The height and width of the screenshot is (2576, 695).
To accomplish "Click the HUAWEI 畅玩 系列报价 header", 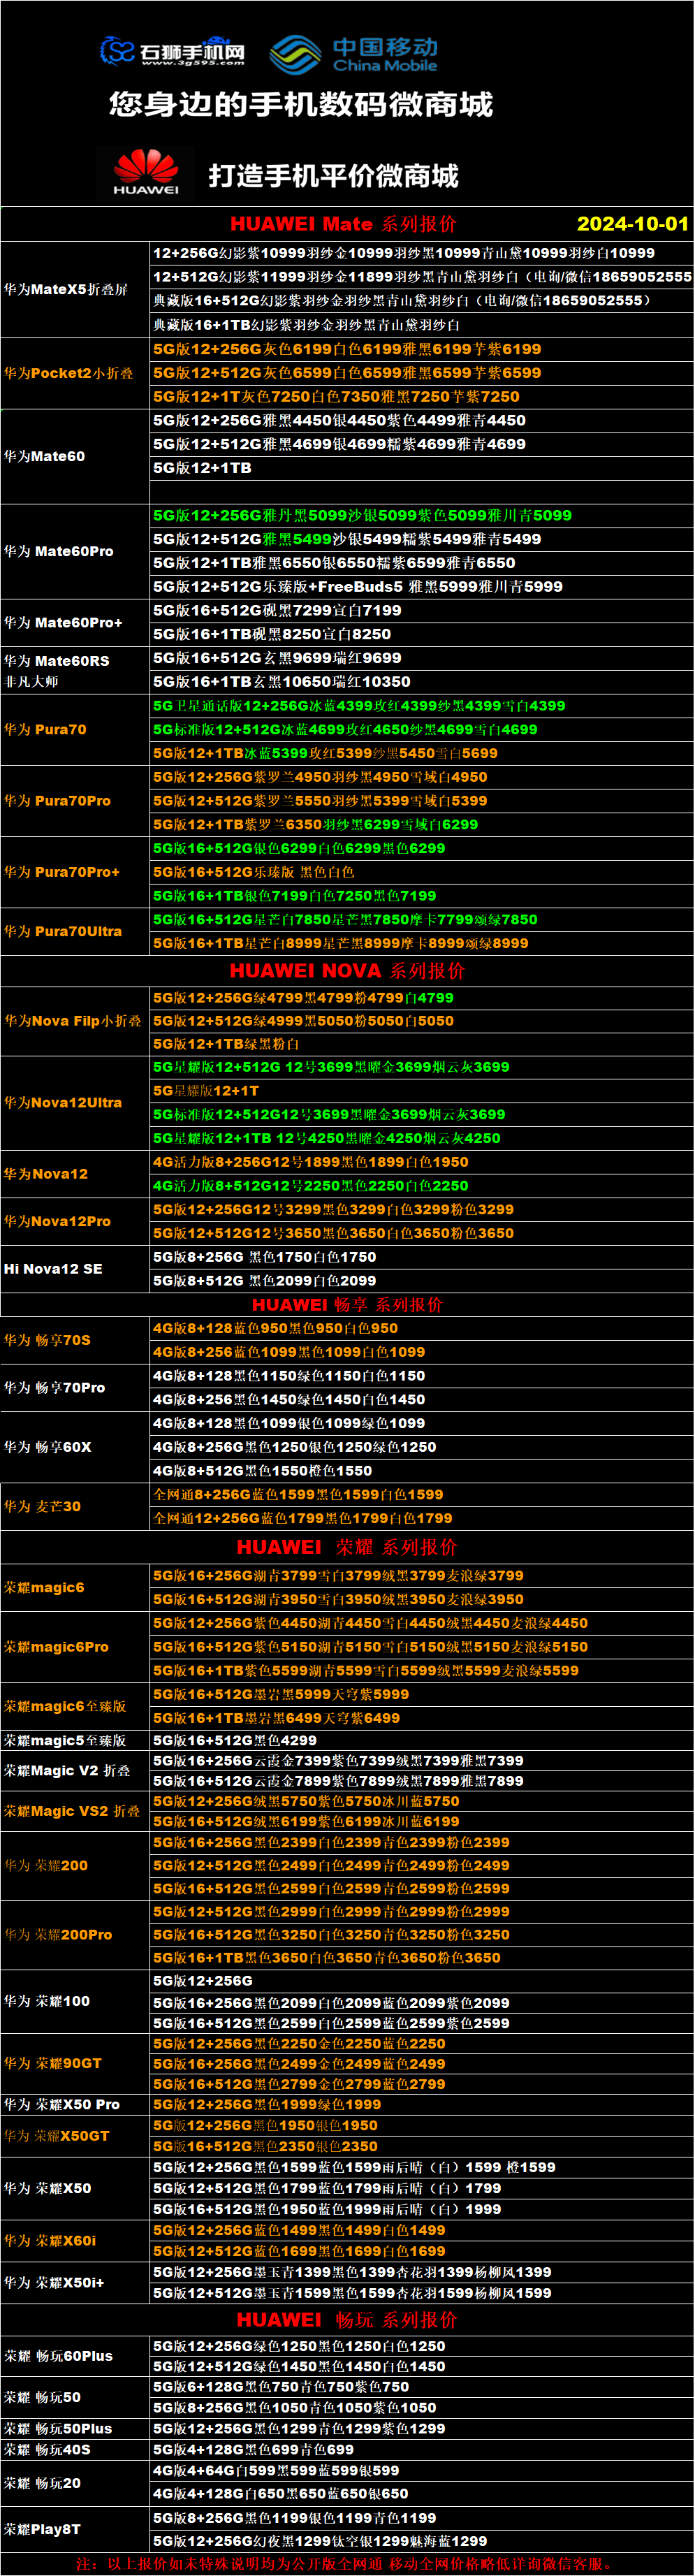I will [x=347, y=2320].
